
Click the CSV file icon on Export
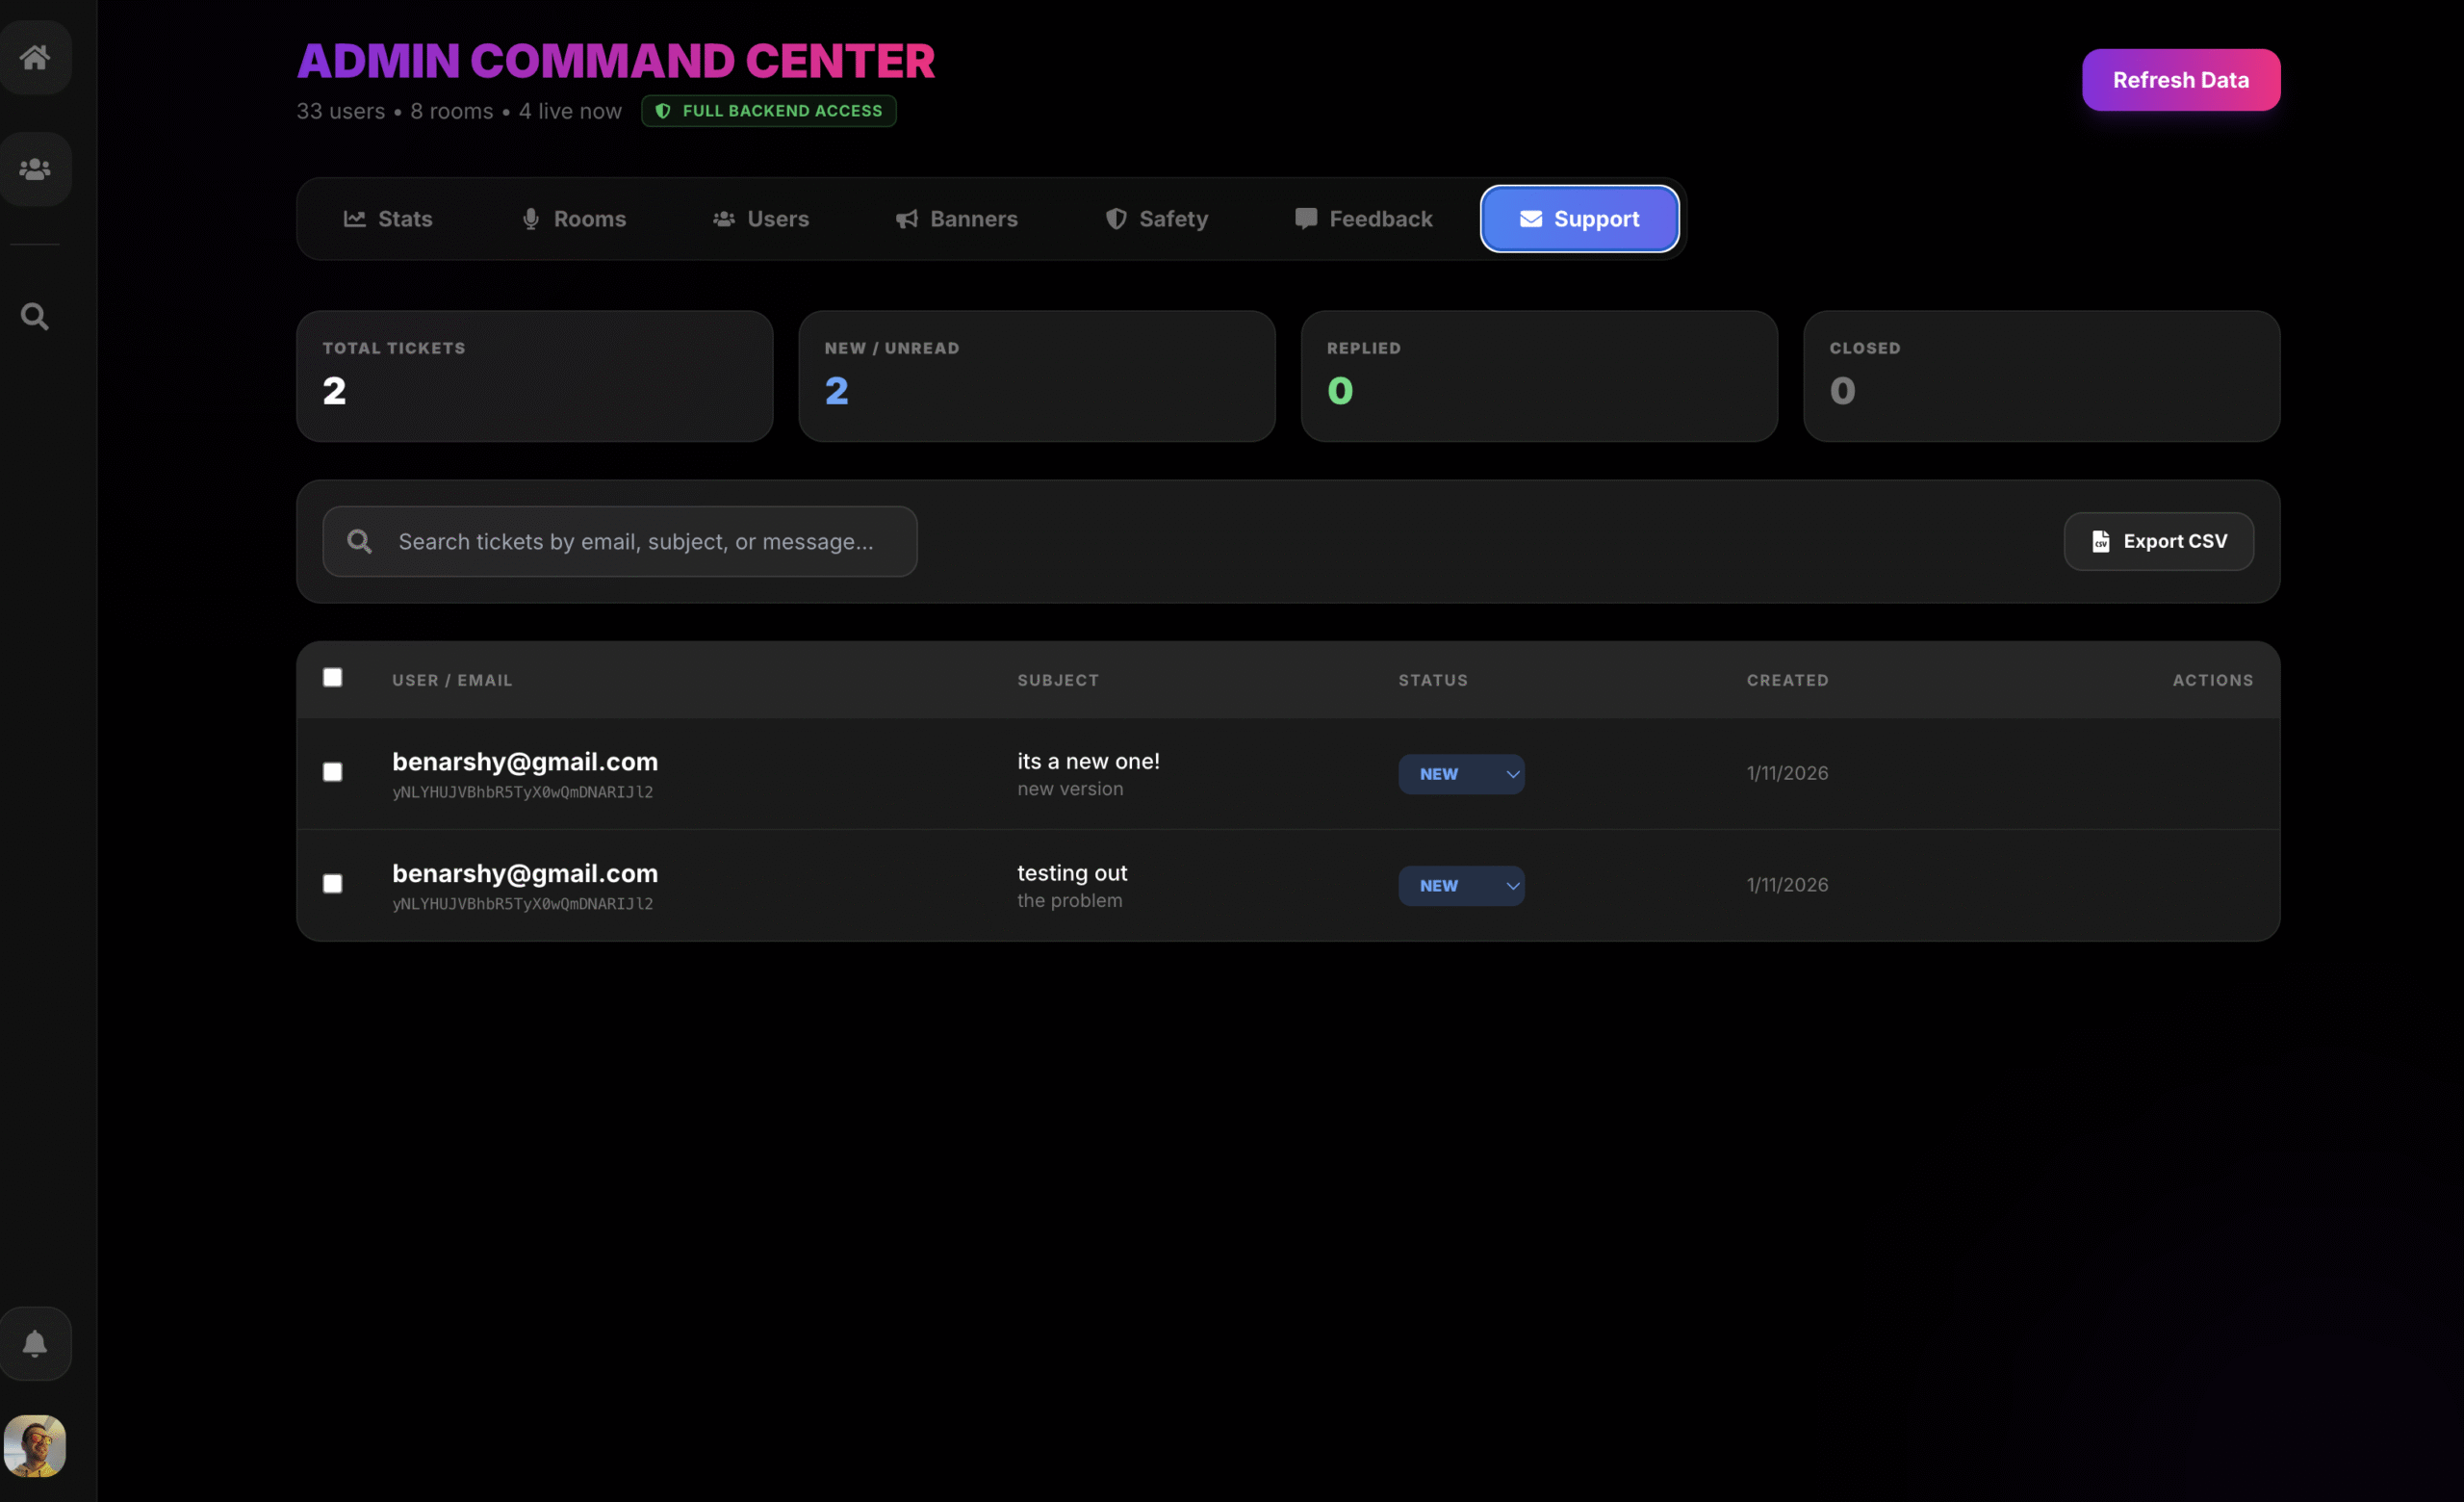[2100, 541]
